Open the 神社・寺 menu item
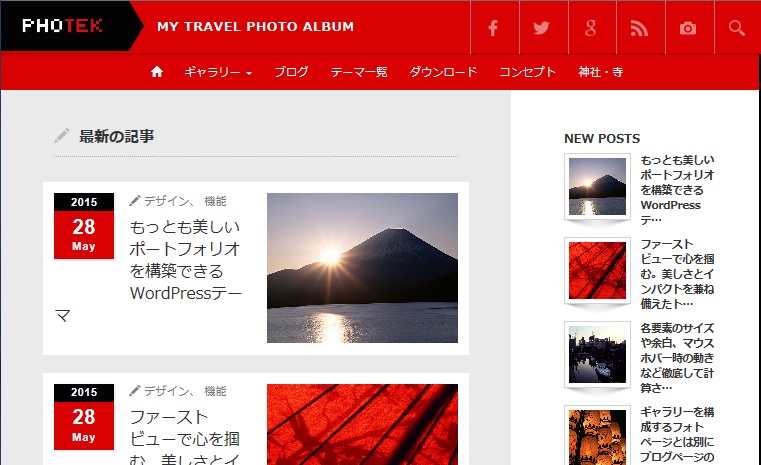This screenshot has width=761, height=465. (600, 72)
